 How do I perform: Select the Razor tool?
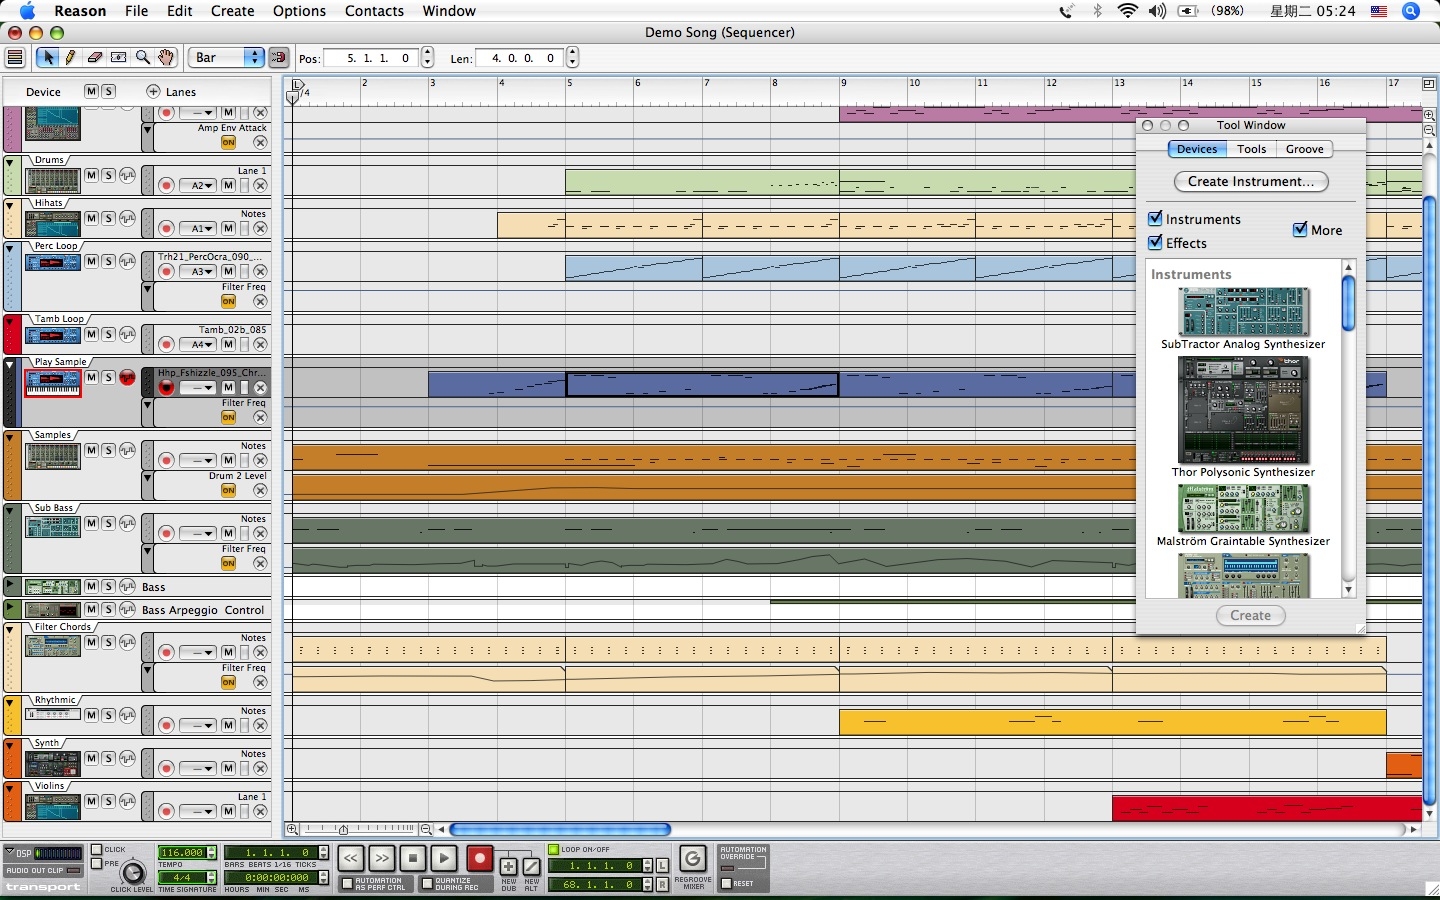[x=118, y=58]
